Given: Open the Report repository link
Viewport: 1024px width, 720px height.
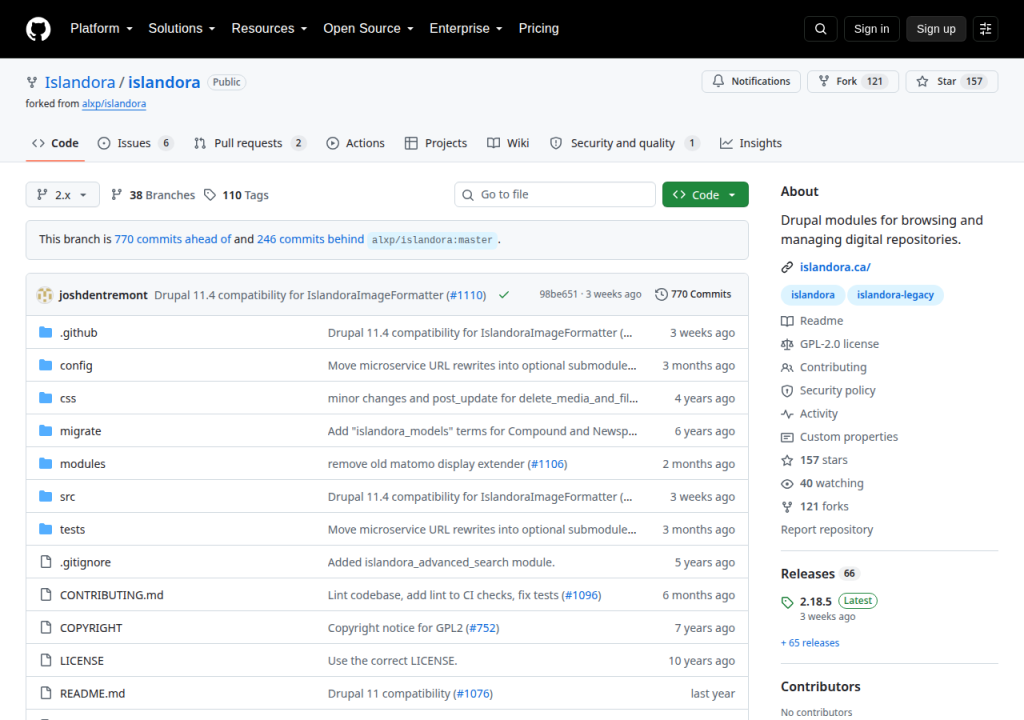Looking at the screenshot, I should coord(827,530).
